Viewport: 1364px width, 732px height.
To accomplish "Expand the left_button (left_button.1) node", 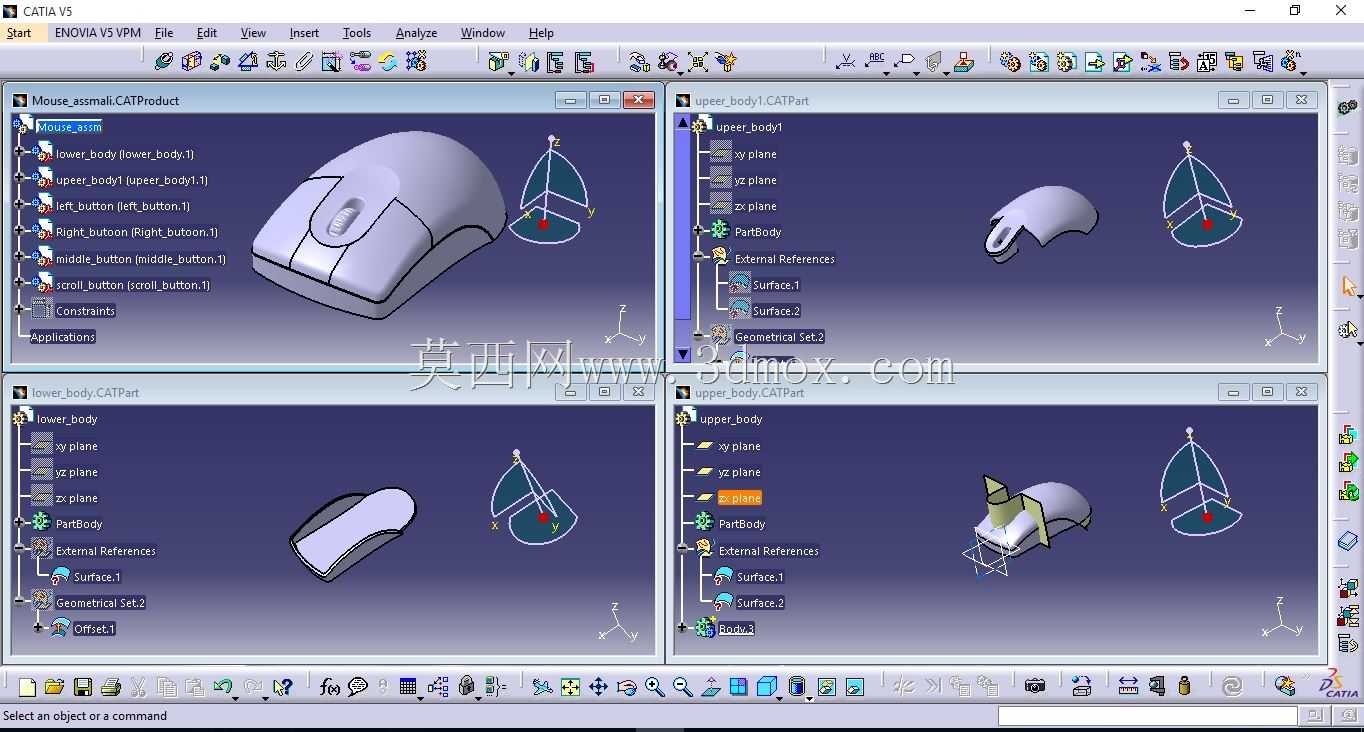I will point(19,204).
